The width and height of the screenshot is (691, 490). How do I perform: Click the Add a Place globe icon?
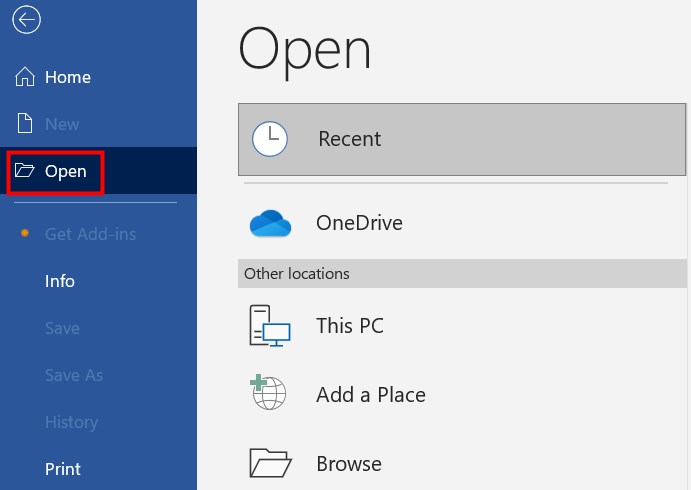pyautogui.click(x=270, y=394)
